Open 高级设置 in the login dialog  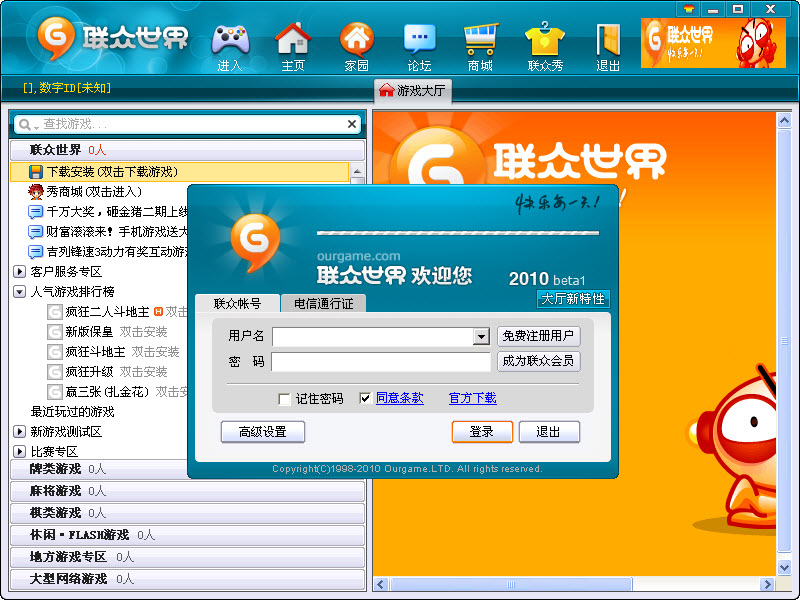[x=263, y=432]
